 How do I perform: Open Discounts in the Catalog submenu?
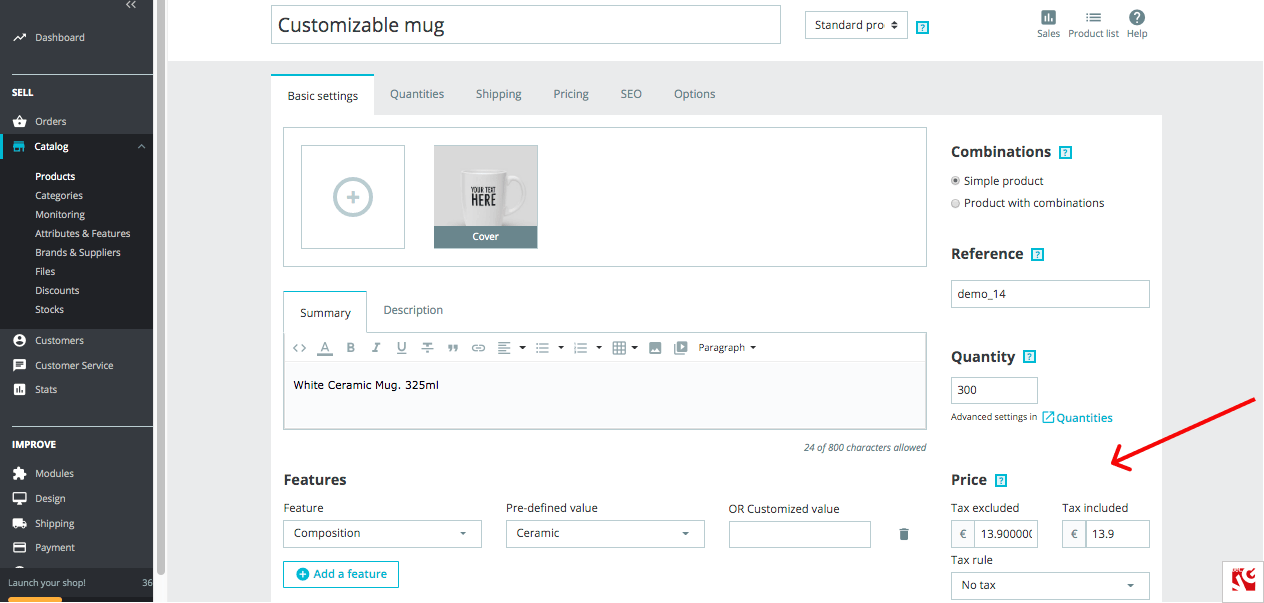(57, 291)
